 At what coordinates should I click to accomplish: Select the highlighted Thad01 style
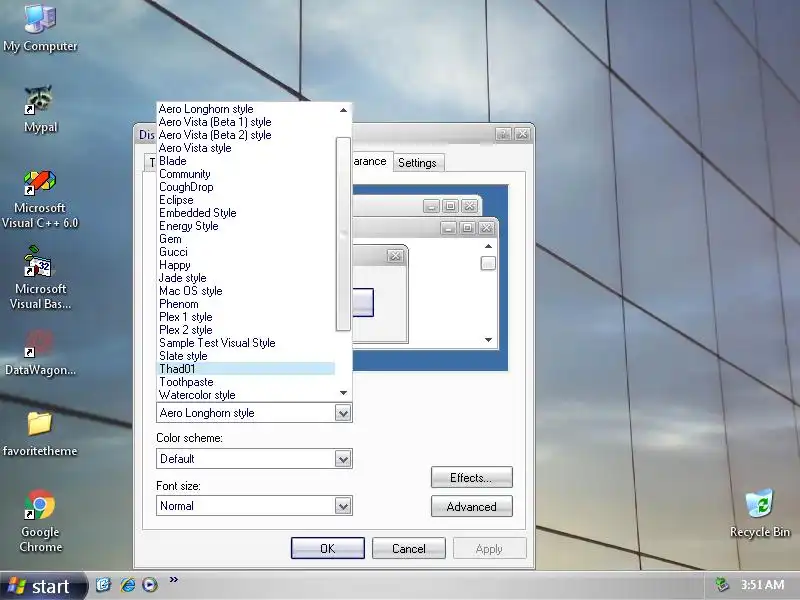coord(245,369)
